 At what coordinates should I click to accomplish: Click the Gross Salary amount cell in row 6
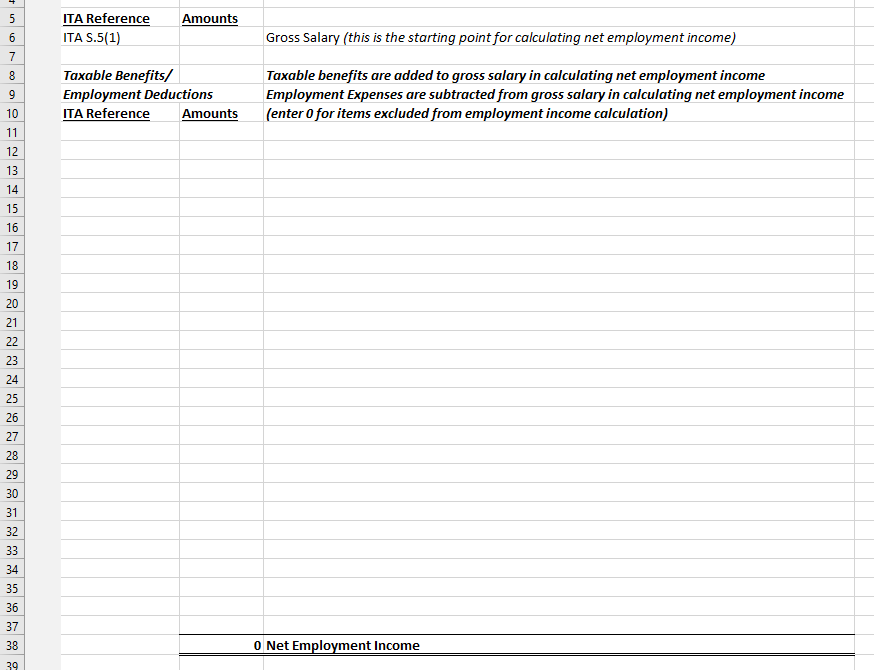tap(221, 37)
